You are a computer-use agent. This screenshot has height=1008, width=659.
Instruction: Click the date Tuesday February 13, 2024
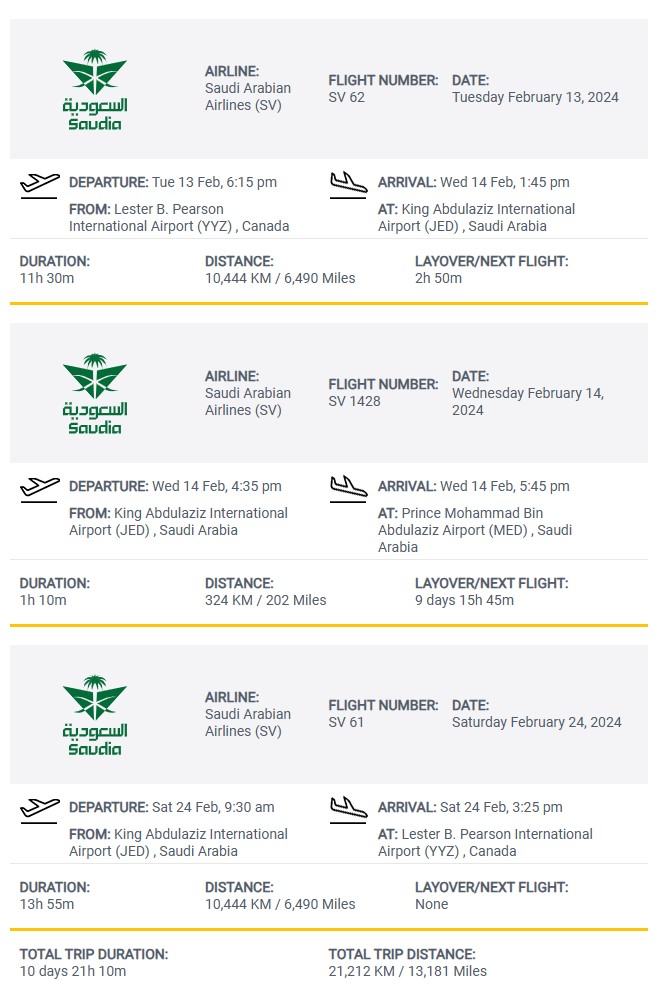(535, 97)
